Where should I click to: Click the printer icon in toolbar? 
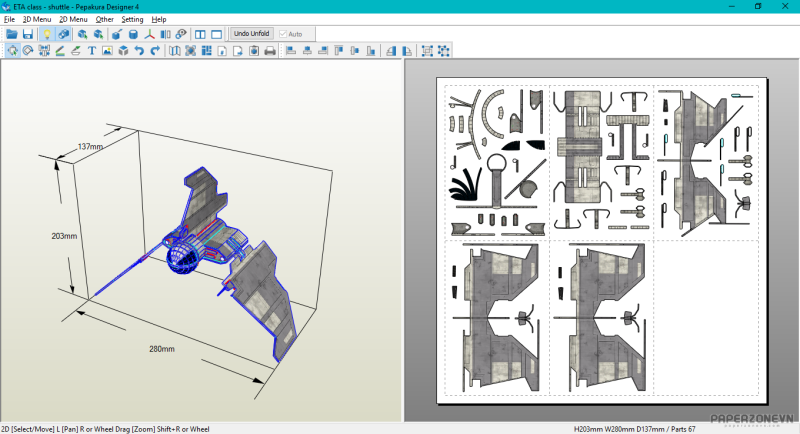tap(269, 50)
